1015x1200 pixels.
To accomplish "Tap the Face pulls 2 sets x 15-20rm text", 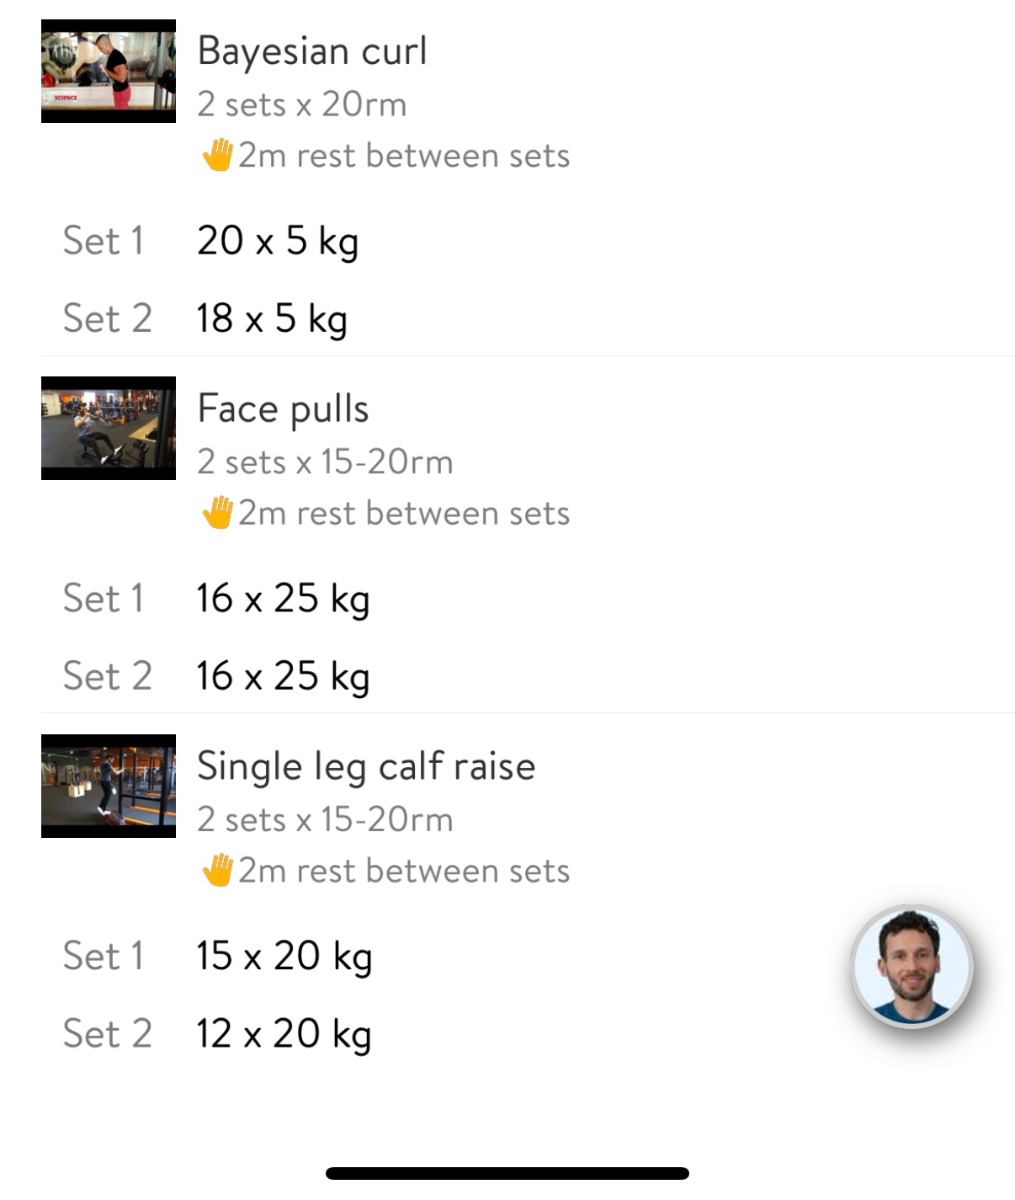I will coord(325,462).
